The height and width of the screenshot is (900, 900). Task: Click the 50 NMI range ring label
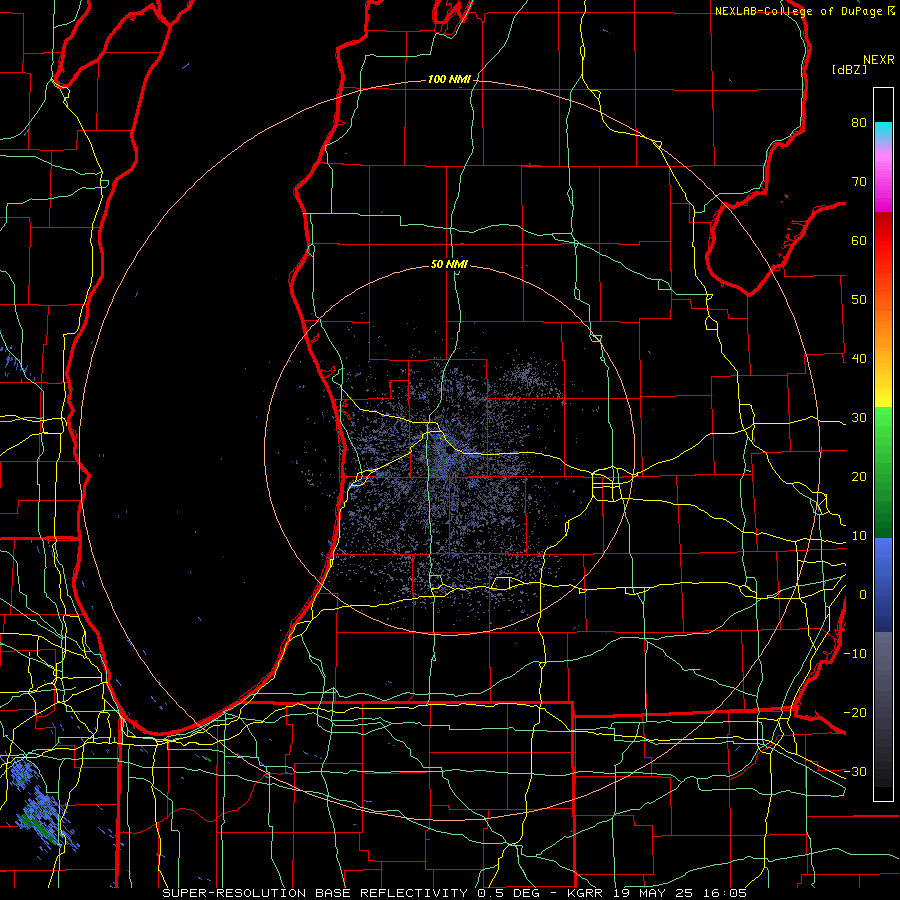click(x=449, y=264)
